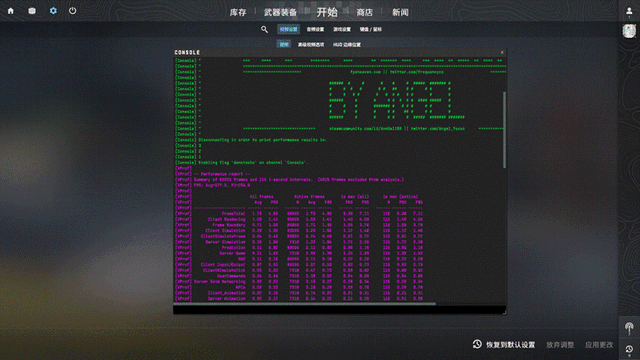The height and width of the screenshot is (360, 640).
Task: Click the console horizontal scrollbar
Action: [x=305, y=304]
